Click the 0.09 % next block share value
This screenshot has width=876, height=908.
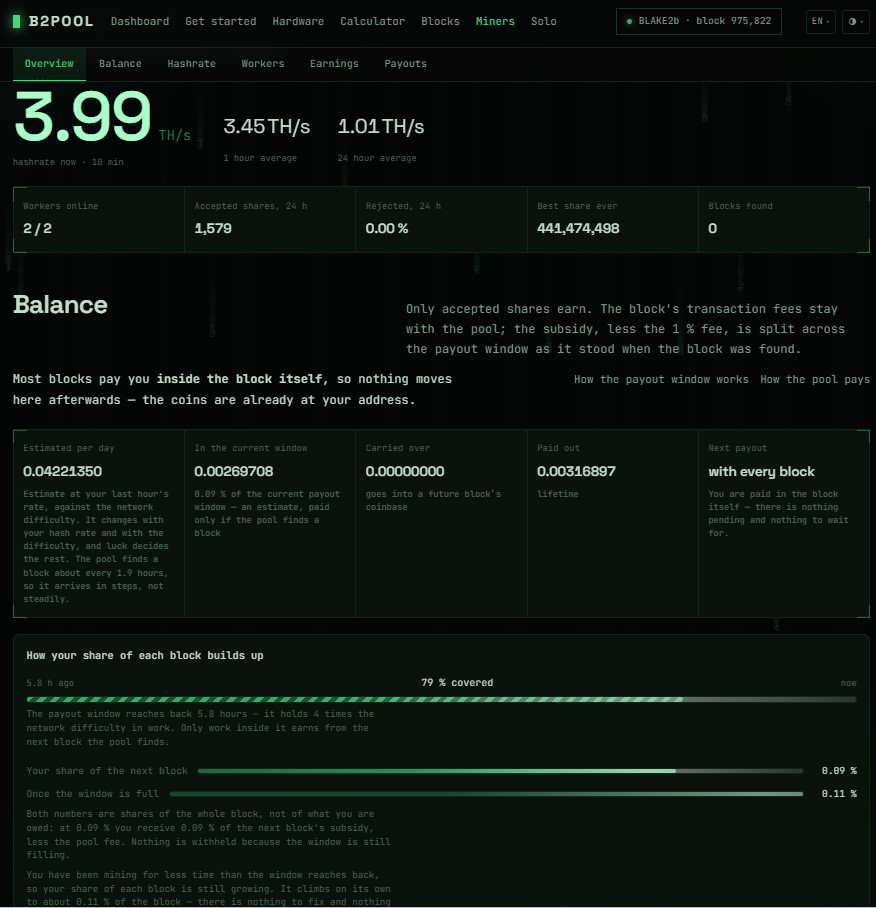(x=839, y=771)
